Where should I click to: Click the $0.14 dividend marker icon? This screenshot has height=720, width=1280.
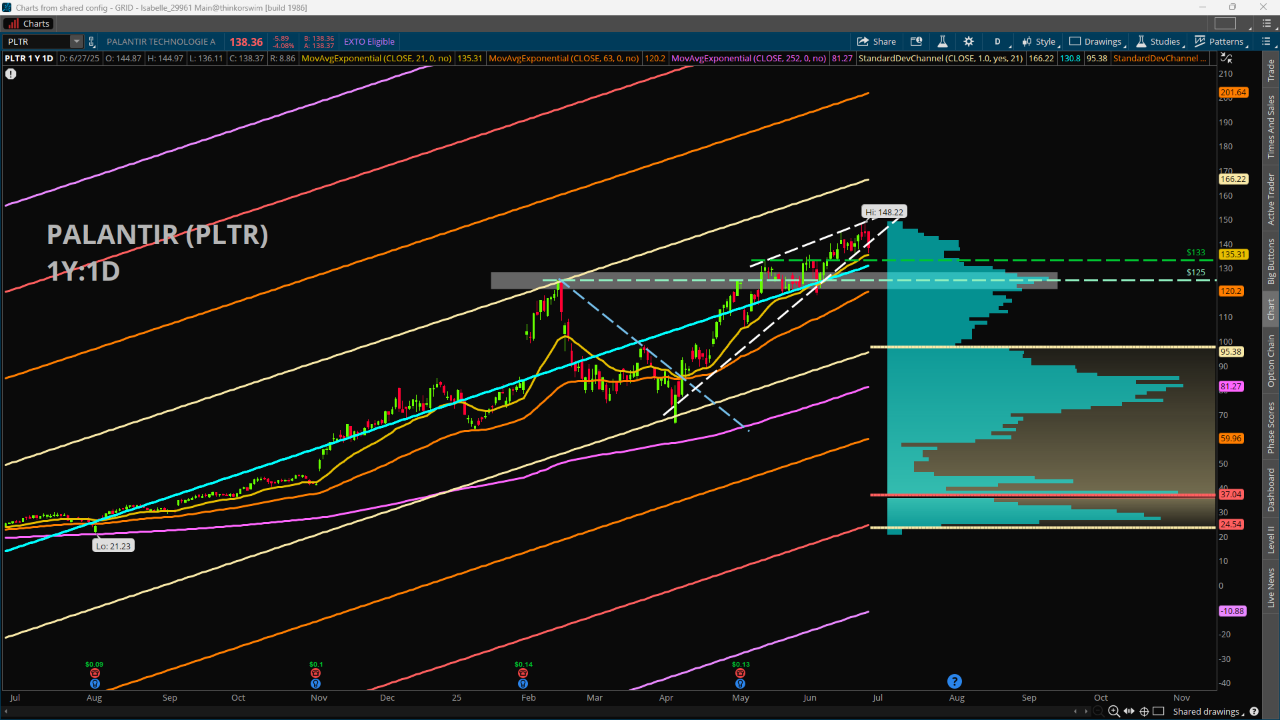pos(523,674)
